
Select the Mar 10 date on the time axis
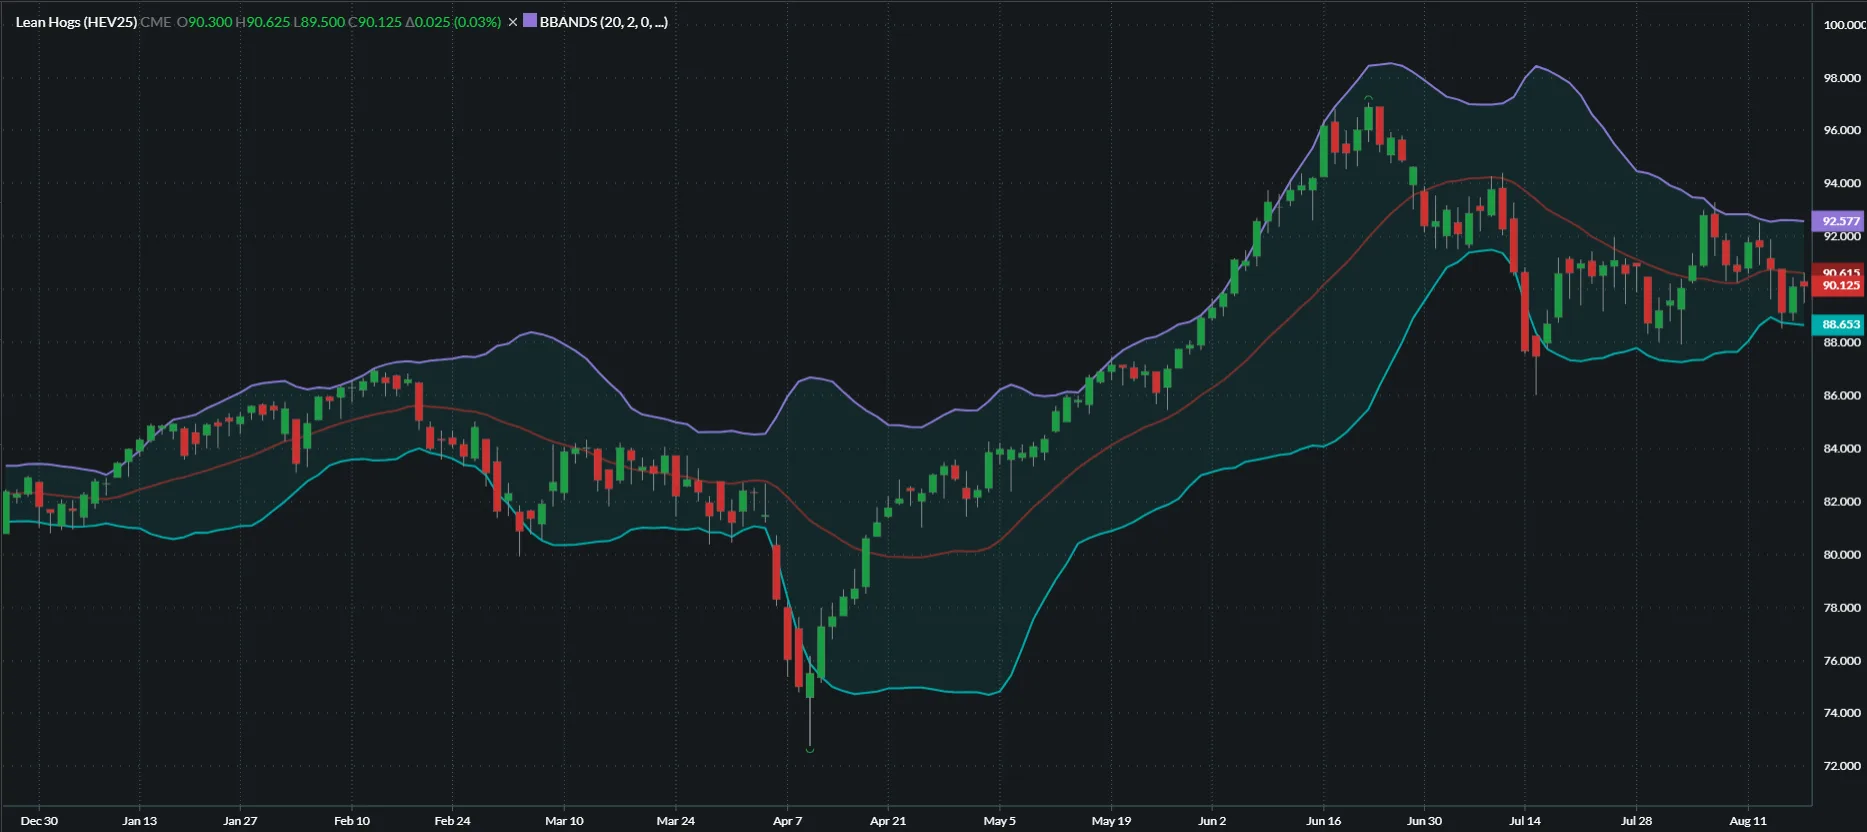click(564, 821)
